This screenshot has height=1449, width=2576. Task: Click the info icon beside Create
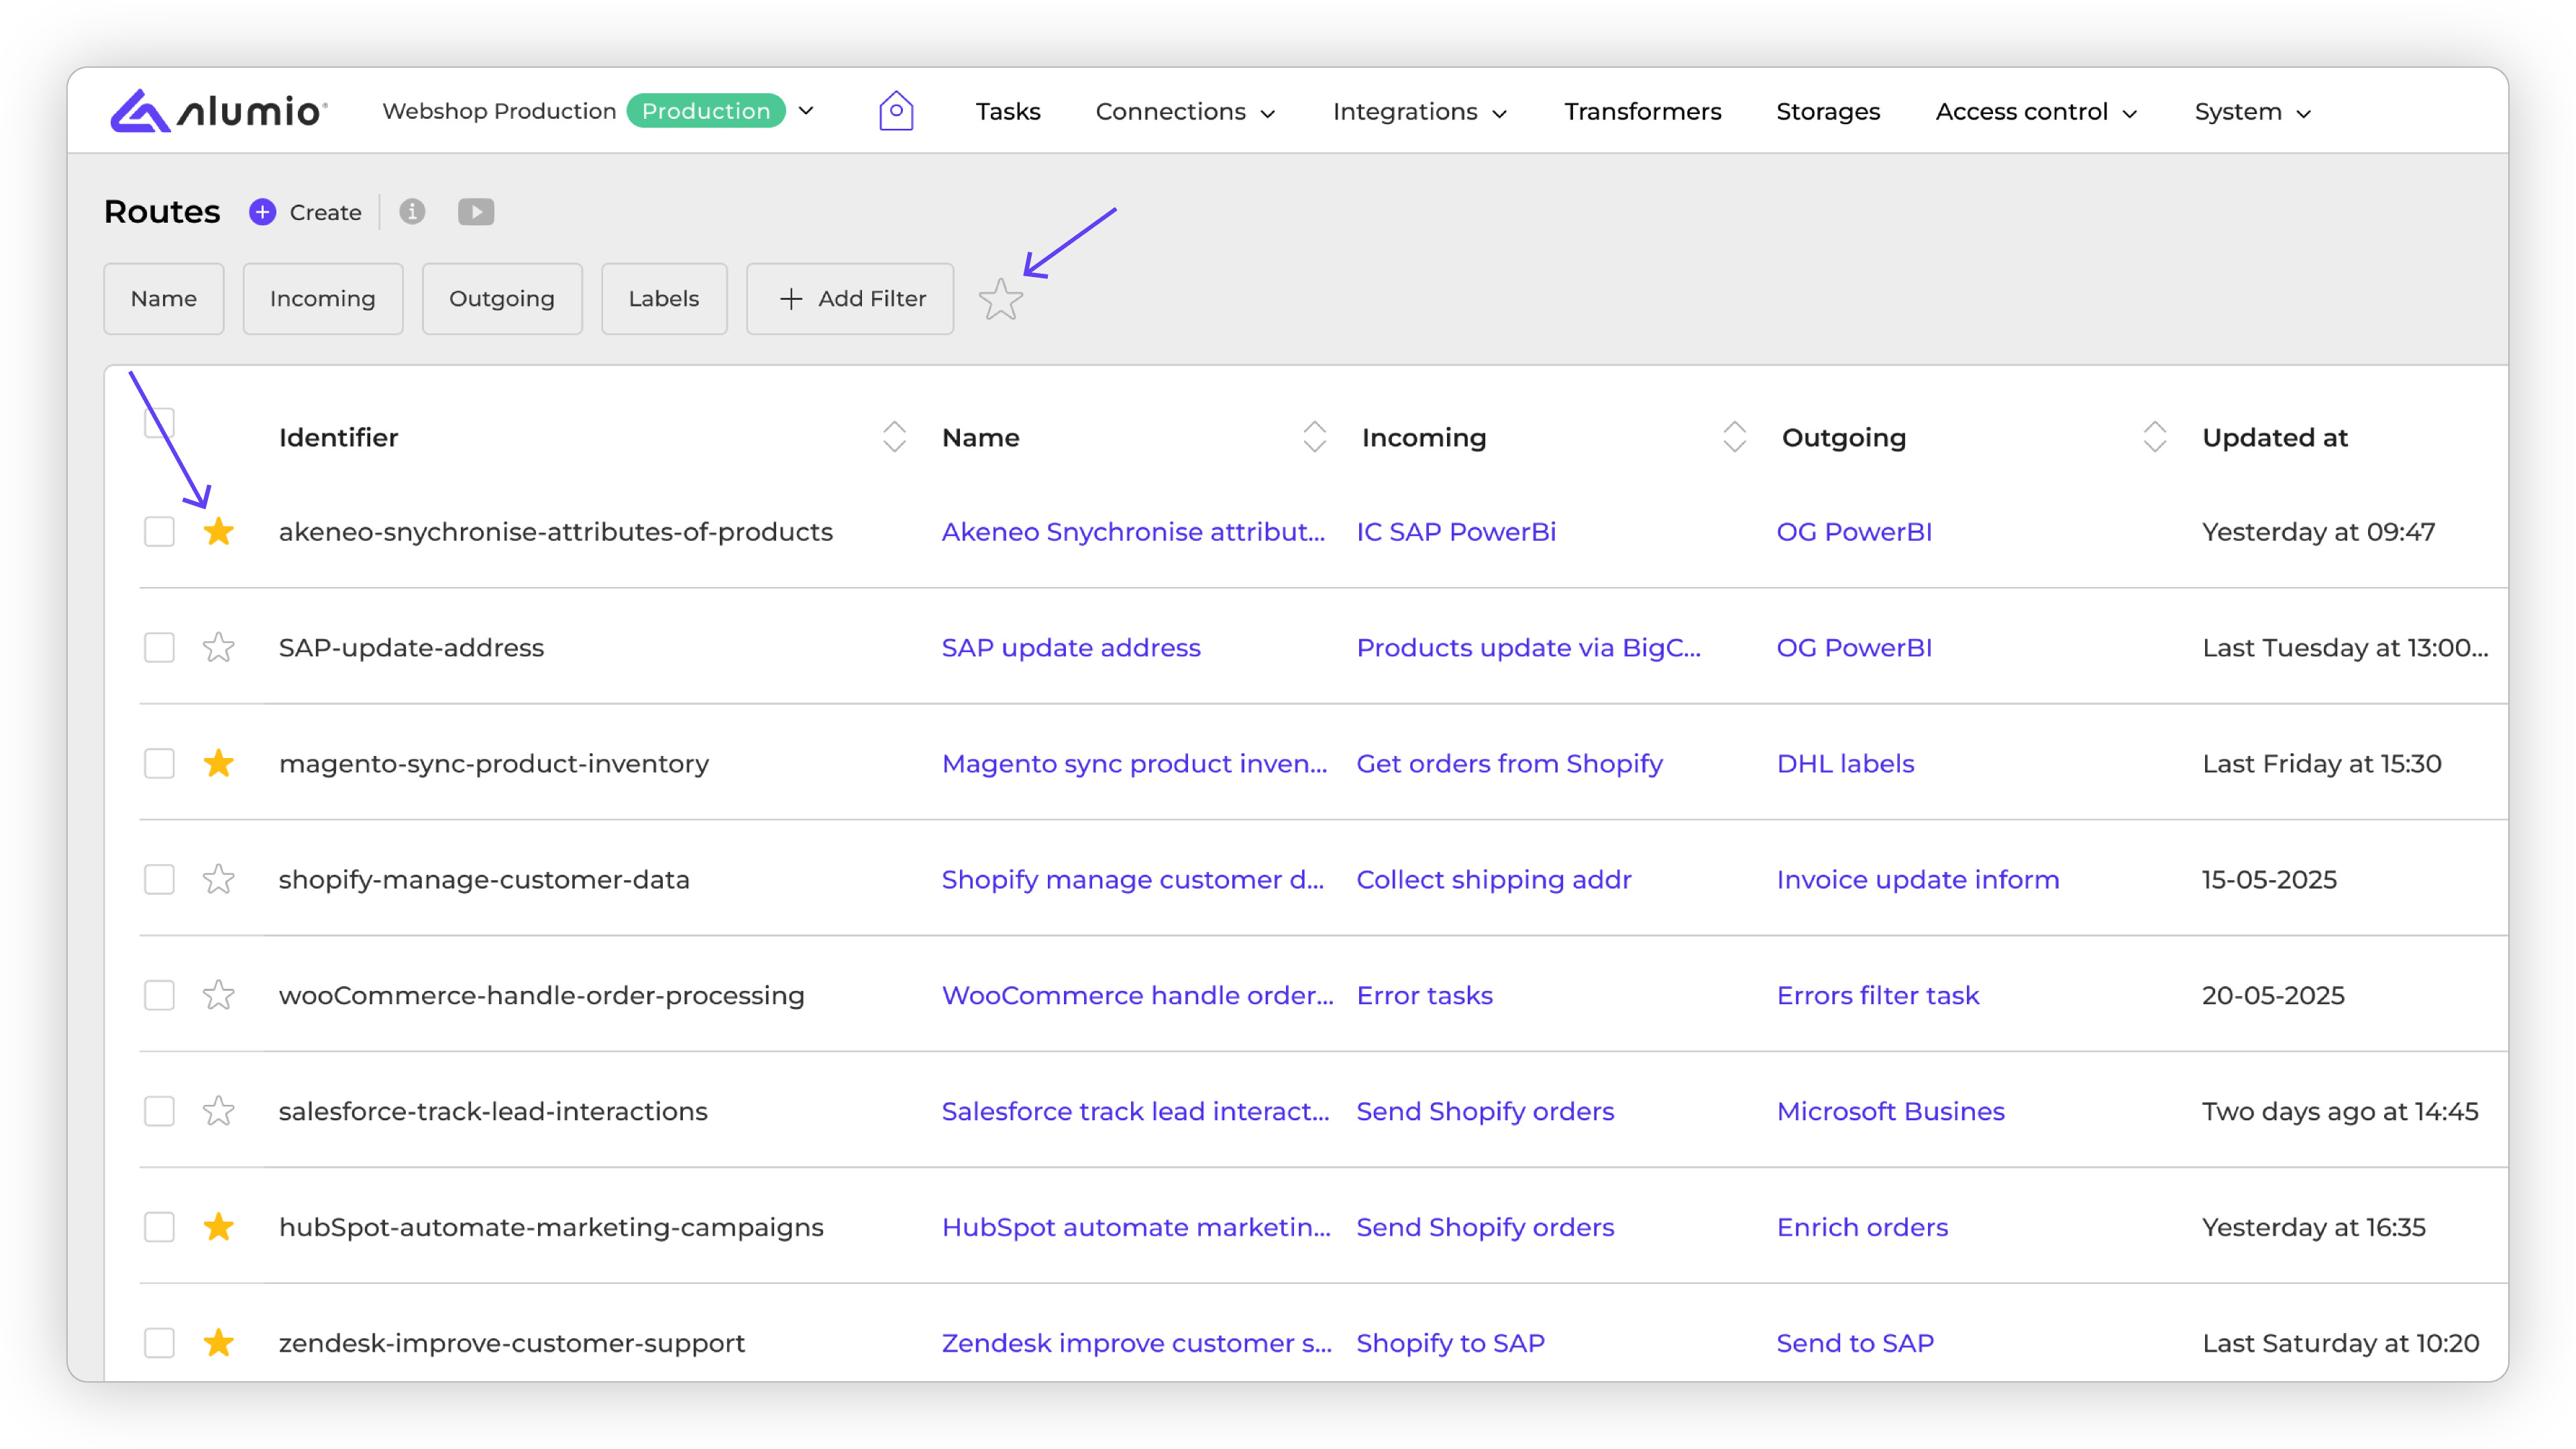[412, 212]
